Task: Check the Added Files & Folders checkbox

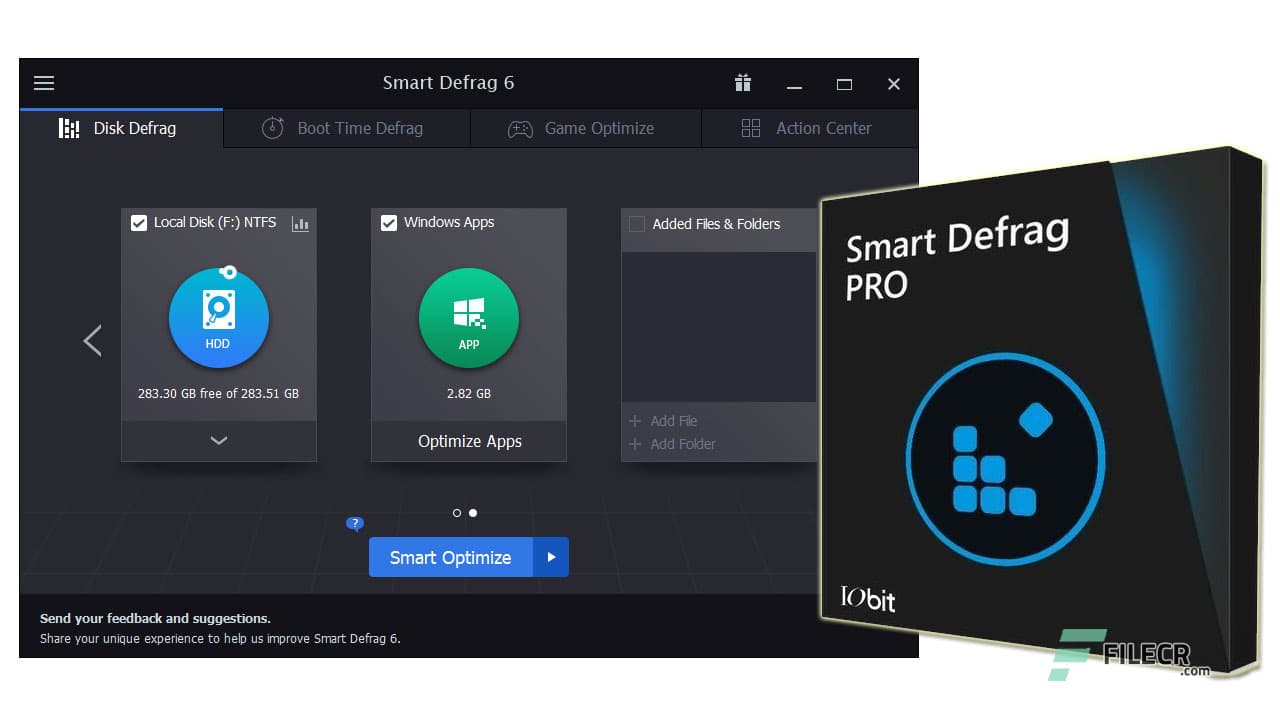Action: 637,224
